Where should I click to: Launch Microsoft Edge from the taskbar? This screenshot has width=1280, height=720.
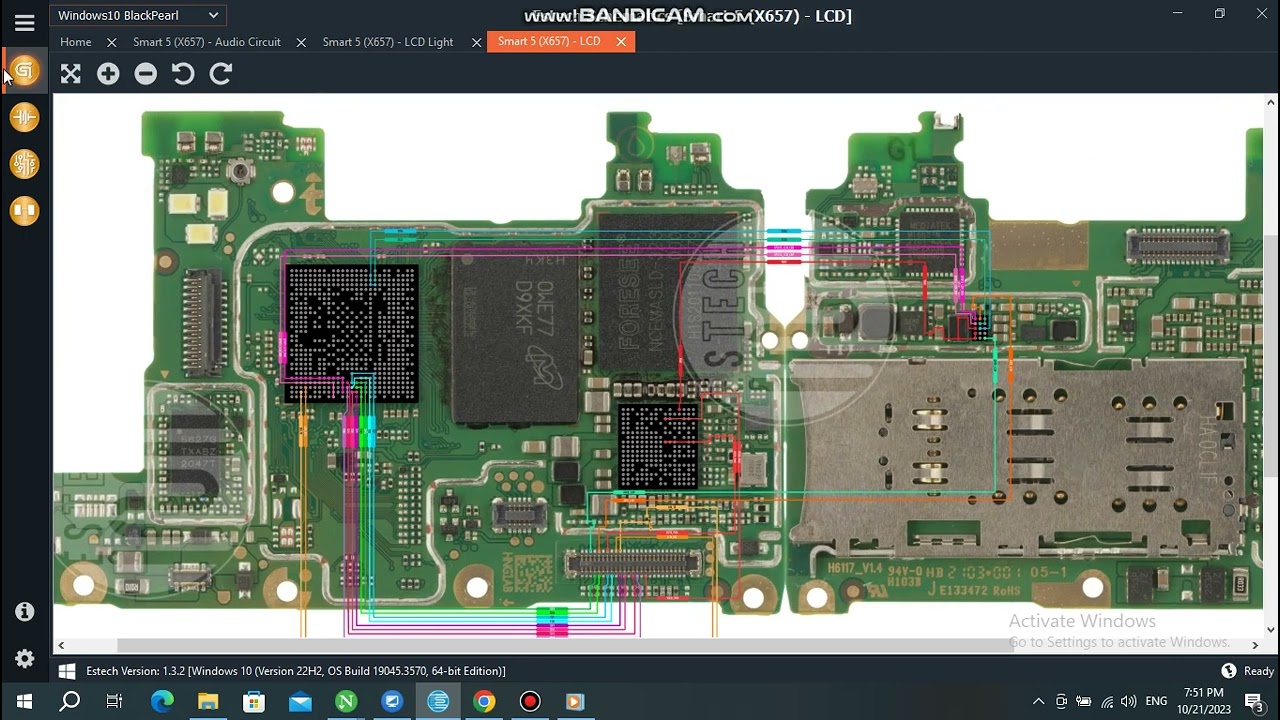(x=162, y=701)
